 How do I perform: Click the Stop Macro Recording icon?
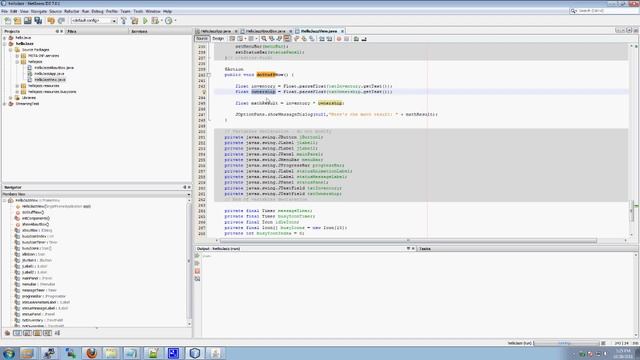(347, 39)
